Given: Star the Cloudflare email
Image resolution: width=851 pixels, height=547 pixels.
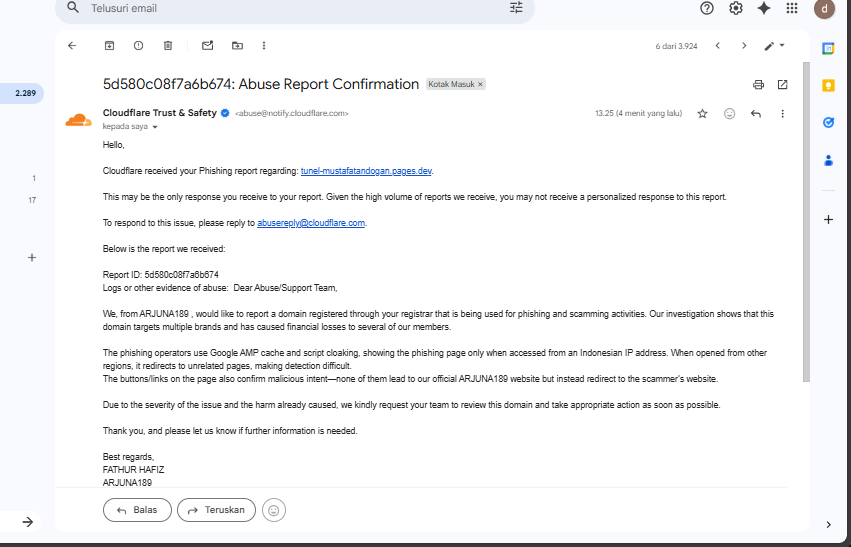Looking at the screenshot, I should [x=702, y=113].
